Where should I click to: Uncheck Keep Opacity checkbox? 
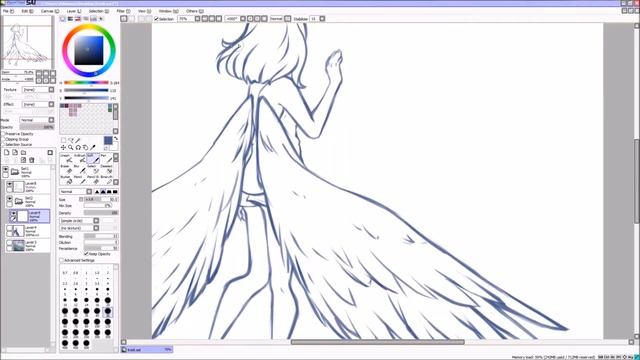coord(86,254)
